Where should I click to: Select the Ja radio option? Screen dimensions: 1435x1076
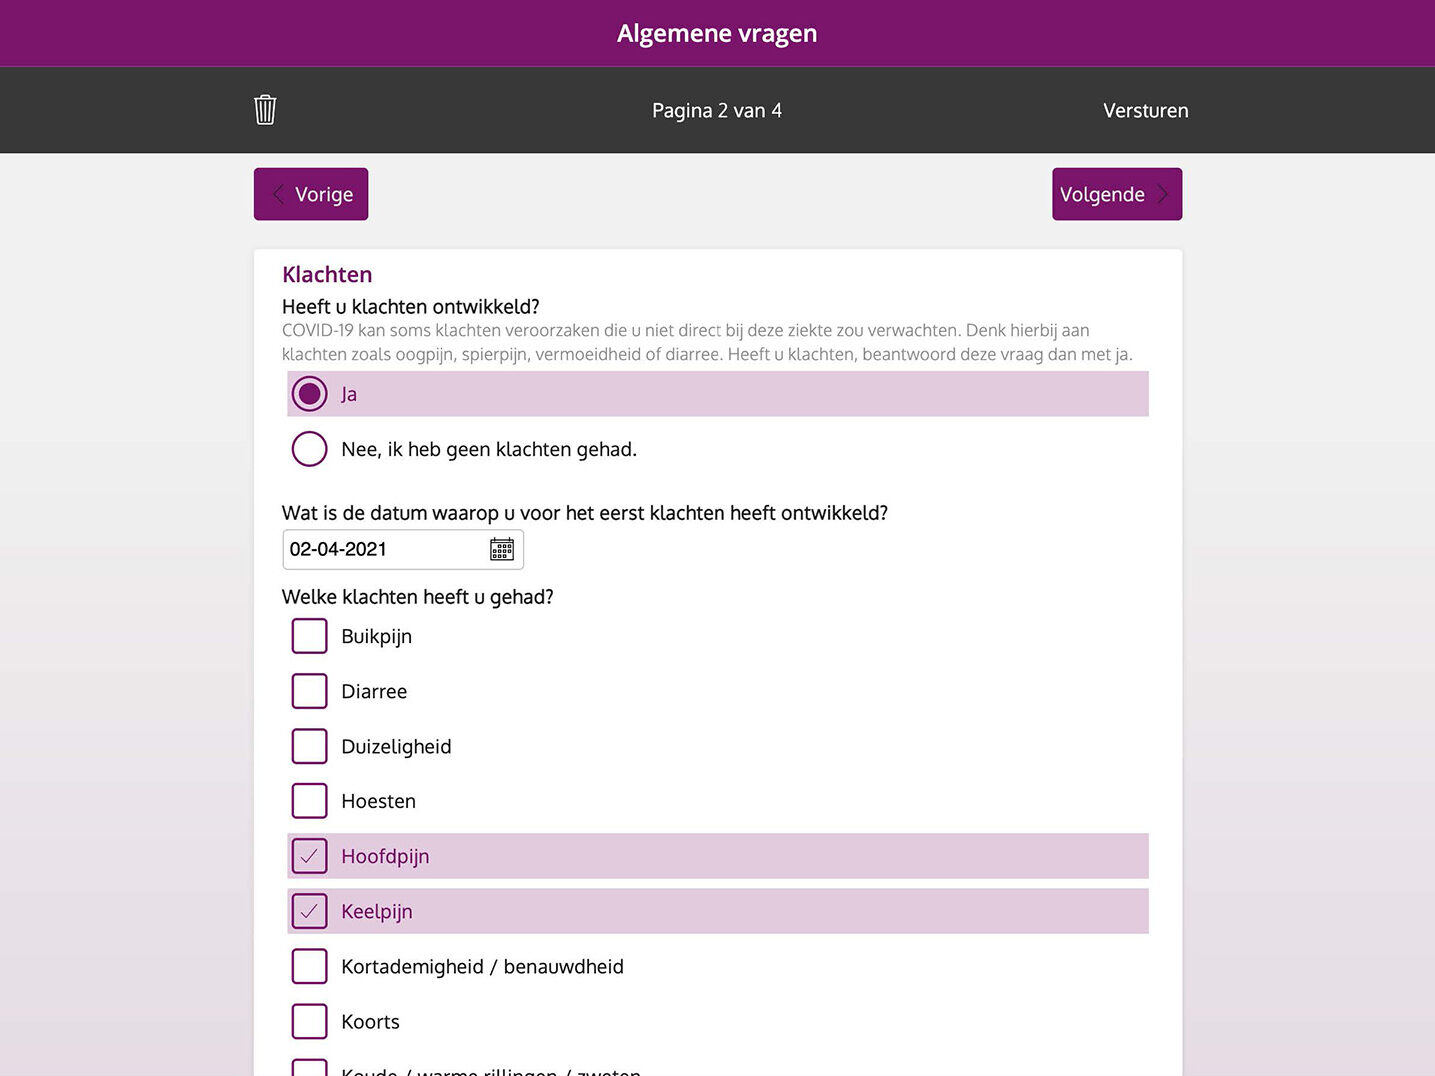click(x=310, y=394)
